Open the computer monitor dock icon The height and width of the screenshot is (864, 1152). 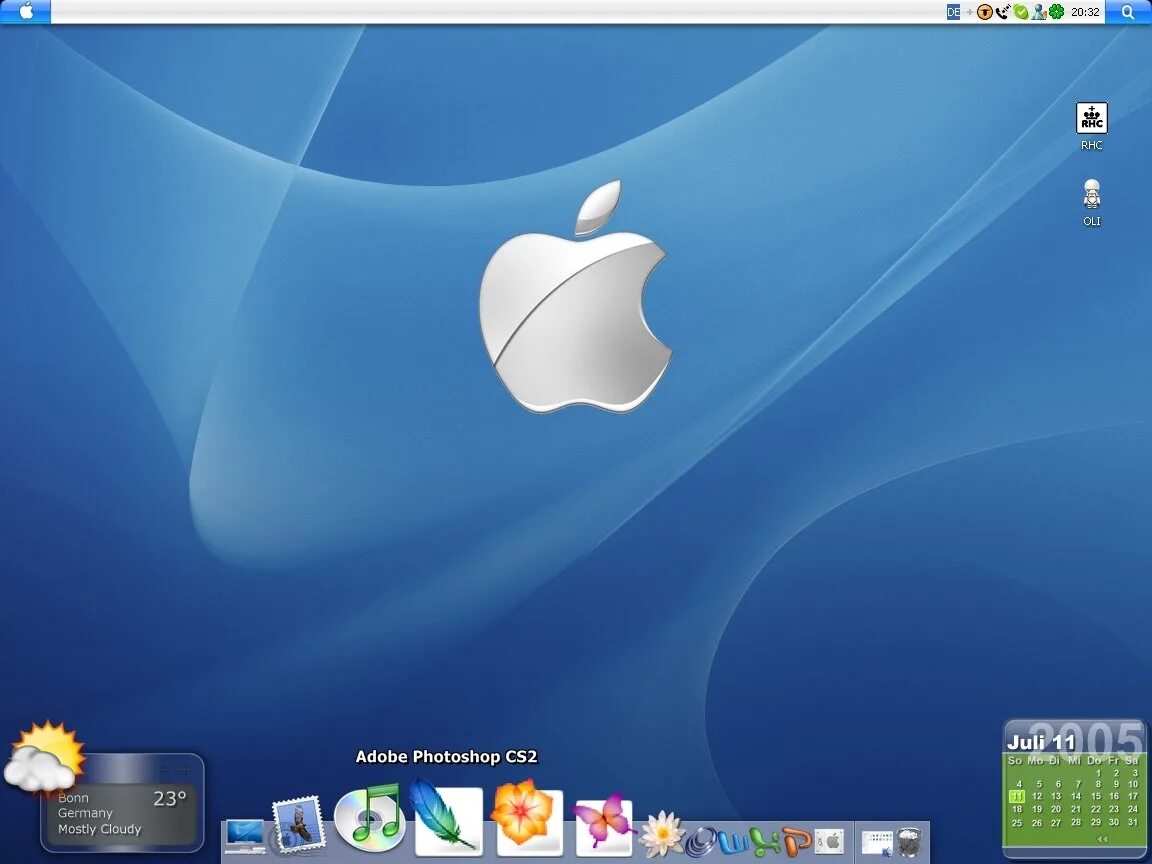click(245, 836)
